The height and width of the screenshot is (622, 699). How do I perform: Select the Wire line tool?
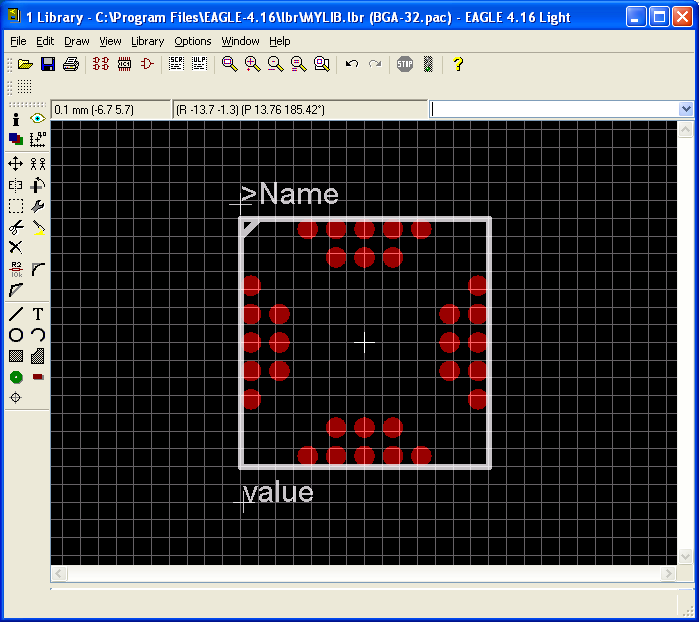(x=16, y=314)
